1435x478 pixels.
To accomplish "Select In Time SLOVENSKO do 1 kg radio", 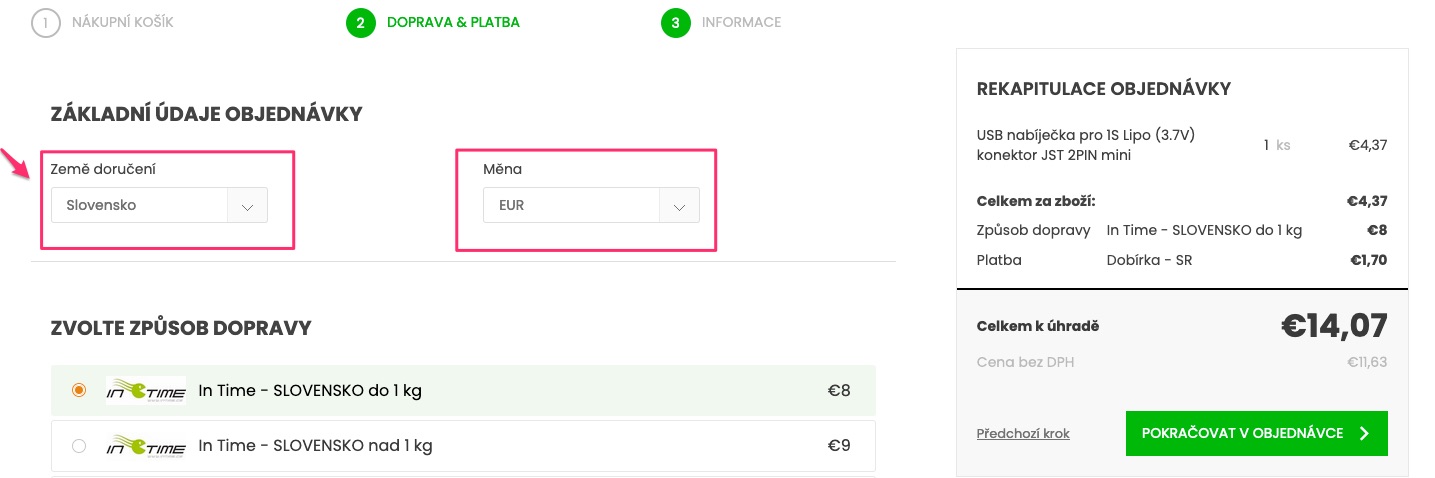I will 79,390.
